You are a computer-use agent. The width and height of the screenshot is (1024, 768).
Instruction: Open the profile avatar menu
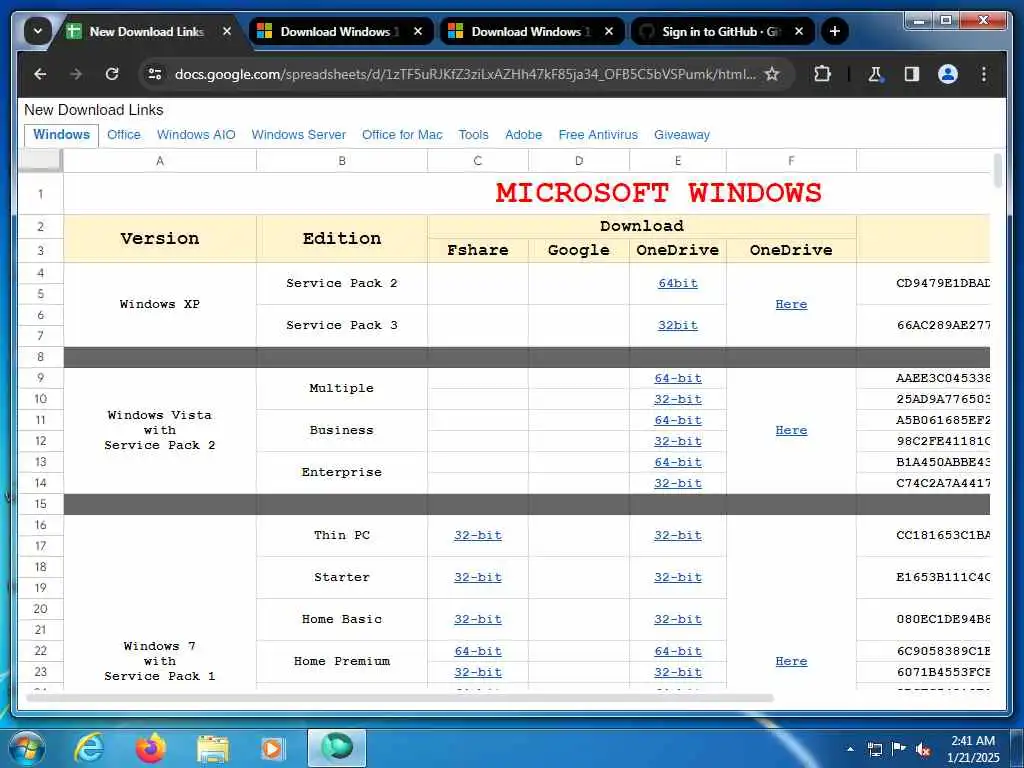[948, 74]
